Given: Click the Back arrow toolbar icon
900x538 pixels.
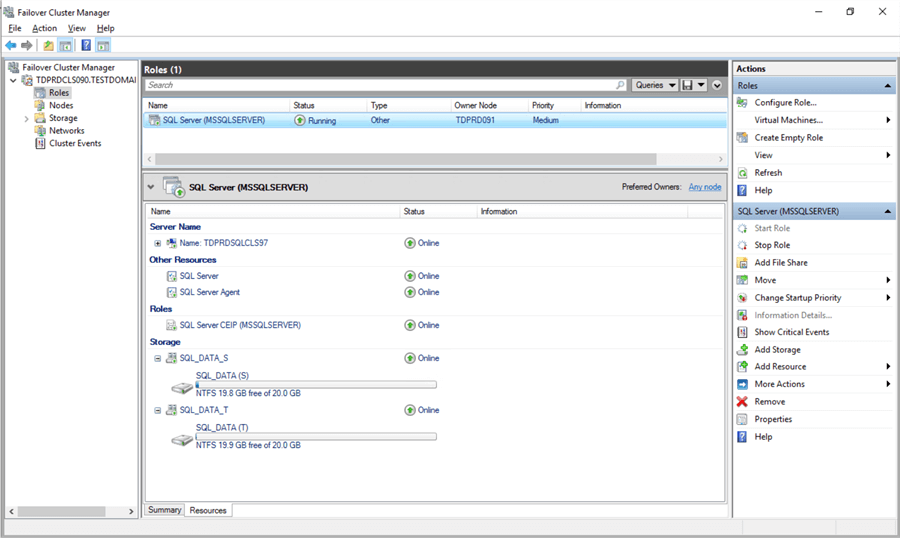Looking at the screenshot, I should pos(11,45).
